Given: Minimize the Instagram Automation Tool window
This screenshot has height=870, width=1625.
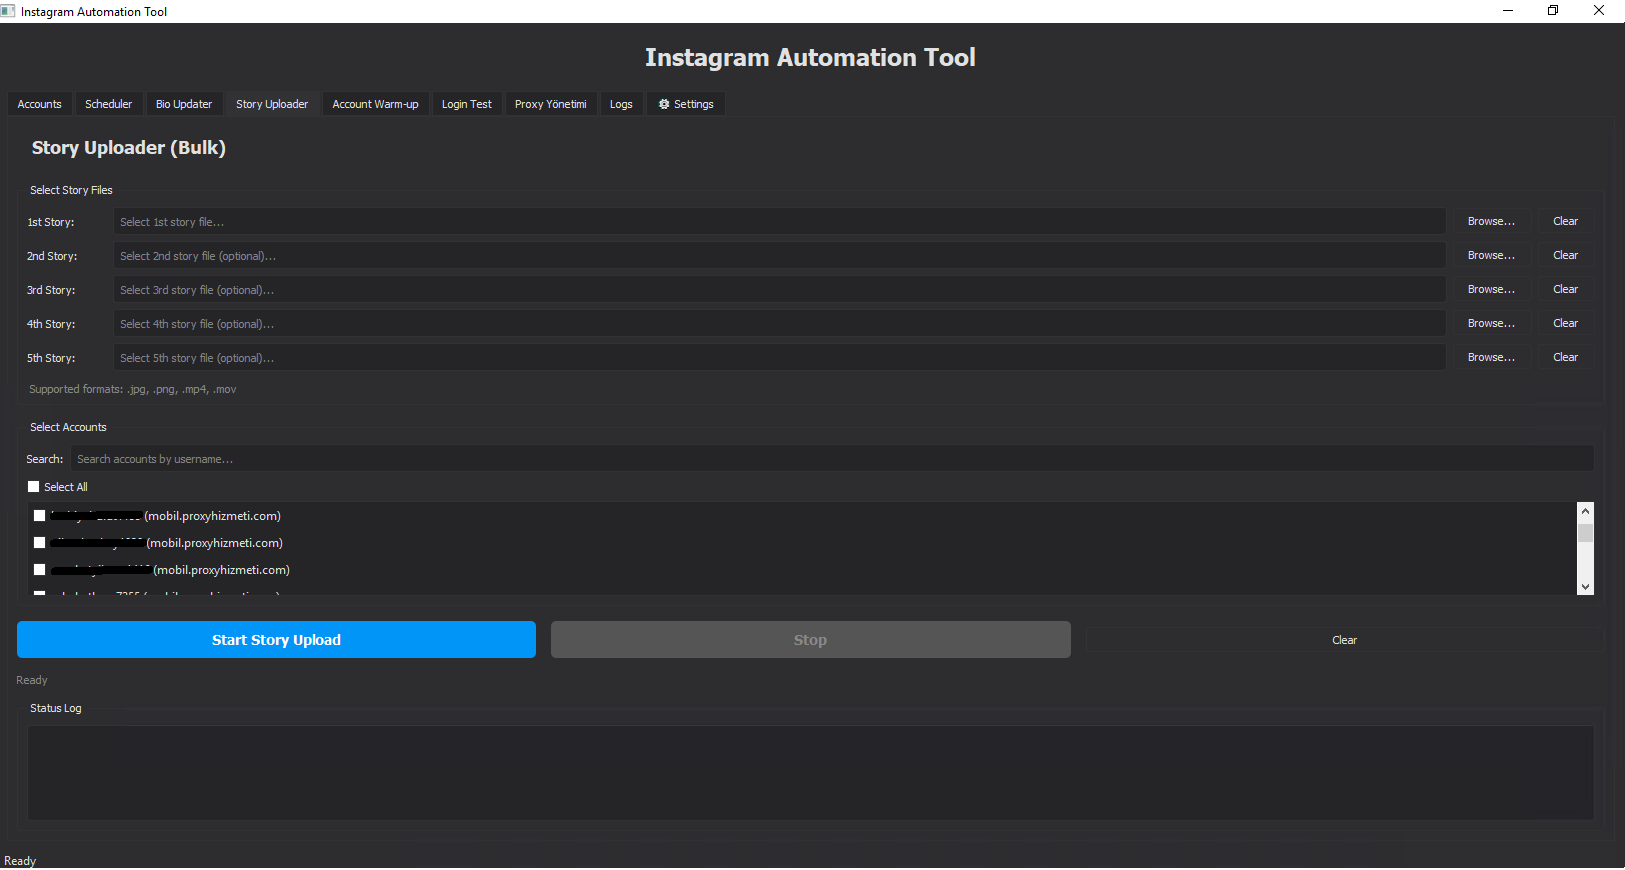Looking at the screenshot, I should (x=1508, y=11).
